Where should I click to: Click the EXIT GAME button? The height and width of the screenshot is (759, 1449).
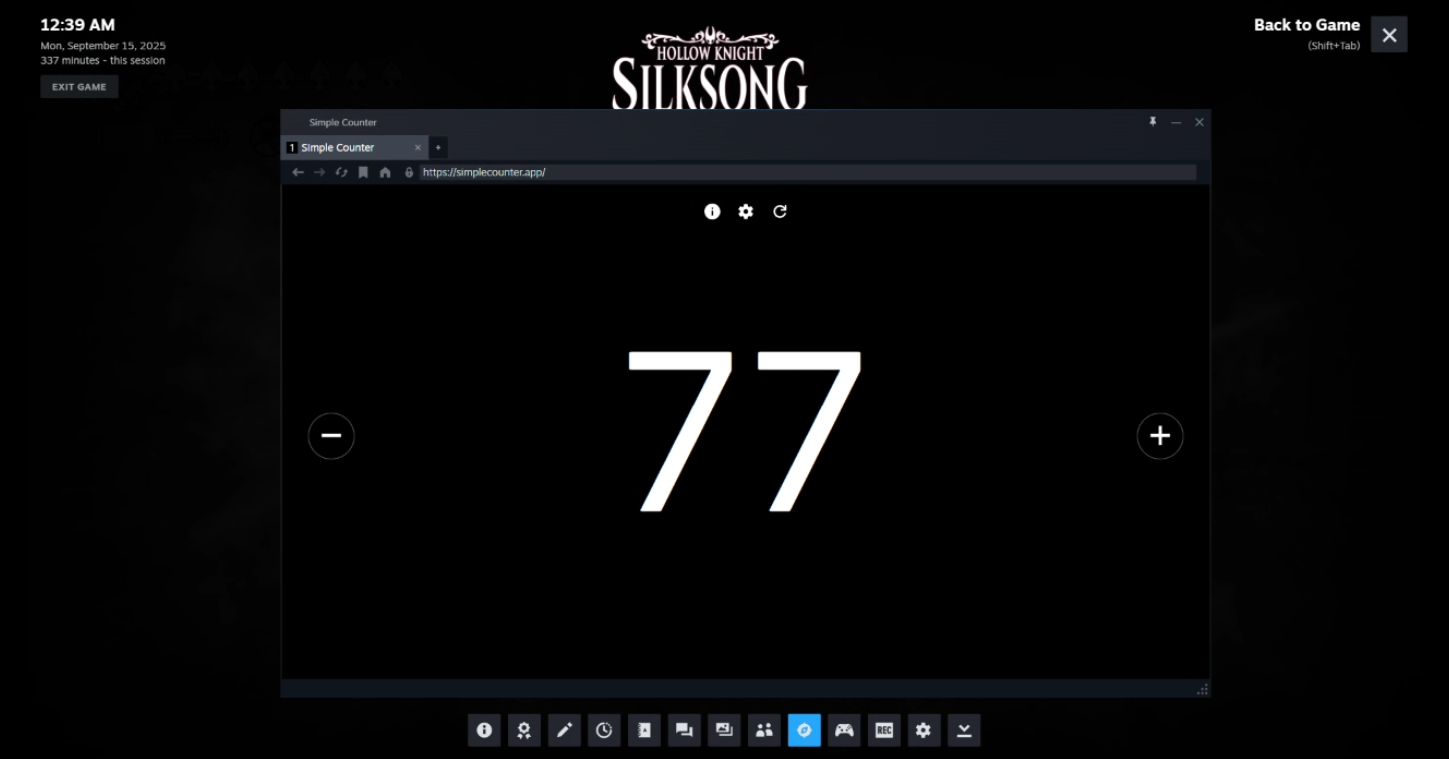[79, 87]
